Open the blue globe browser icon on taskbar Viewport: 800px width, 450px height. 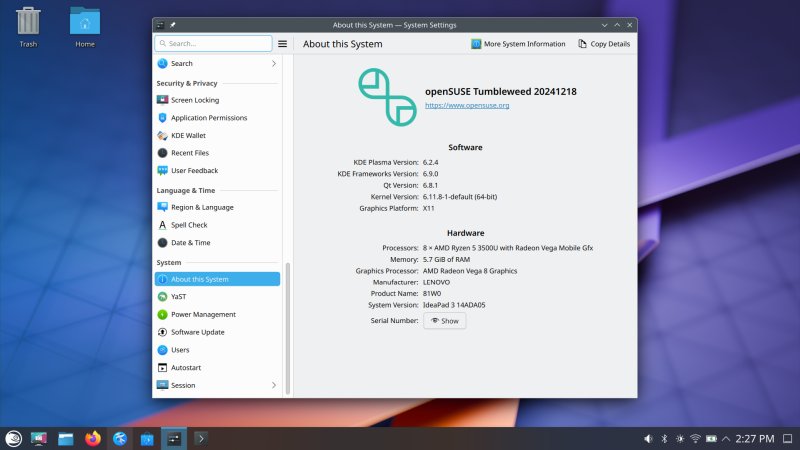tap(120, 439)
